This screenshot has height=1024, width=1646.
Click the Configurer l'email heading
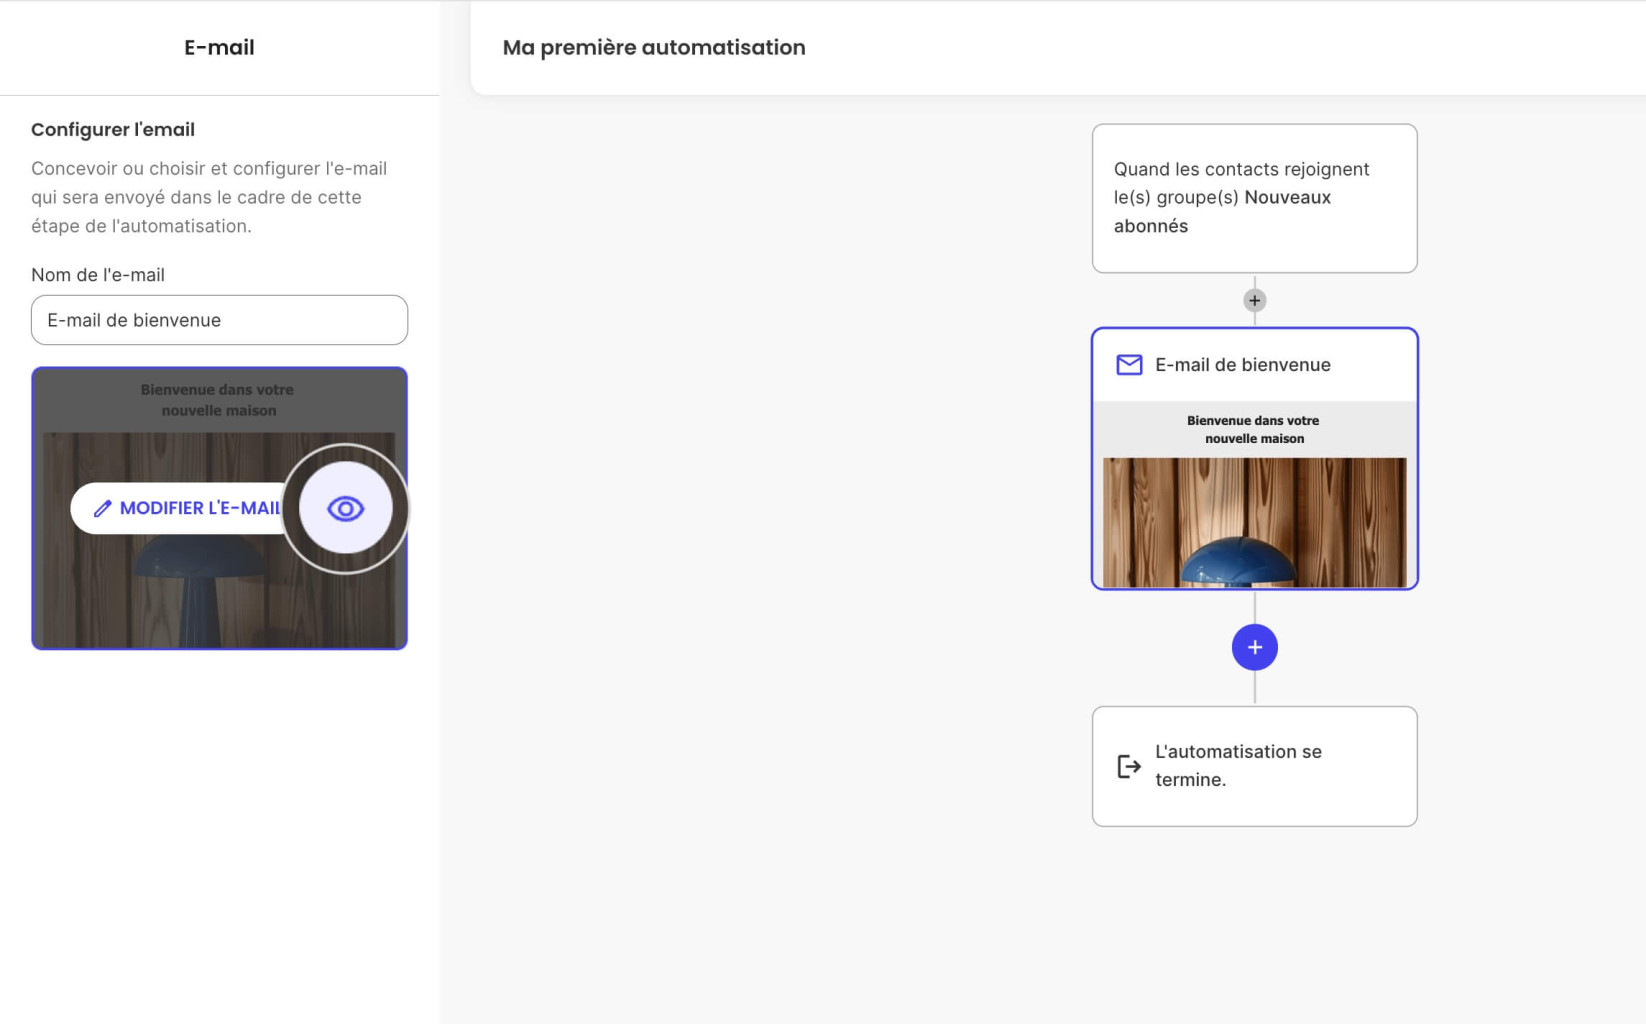click(113, 129)
